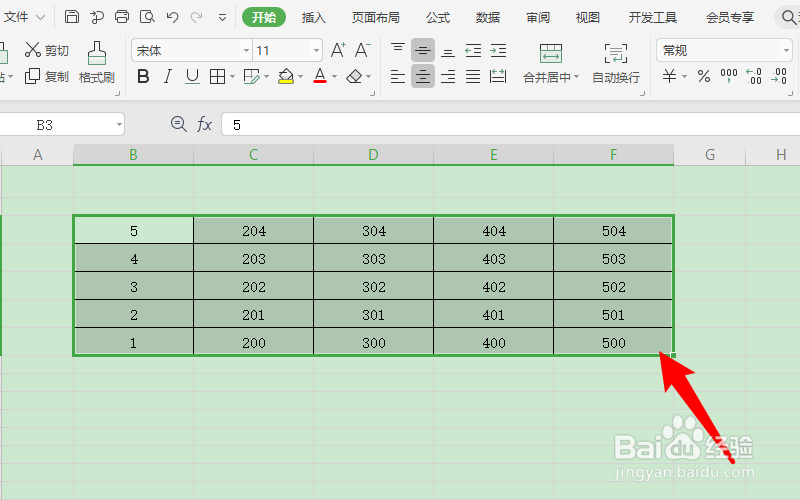The height and width of the screenshot is (500, 800).
Task: Decrease font size with A- icon
Action: pos(362,50)
